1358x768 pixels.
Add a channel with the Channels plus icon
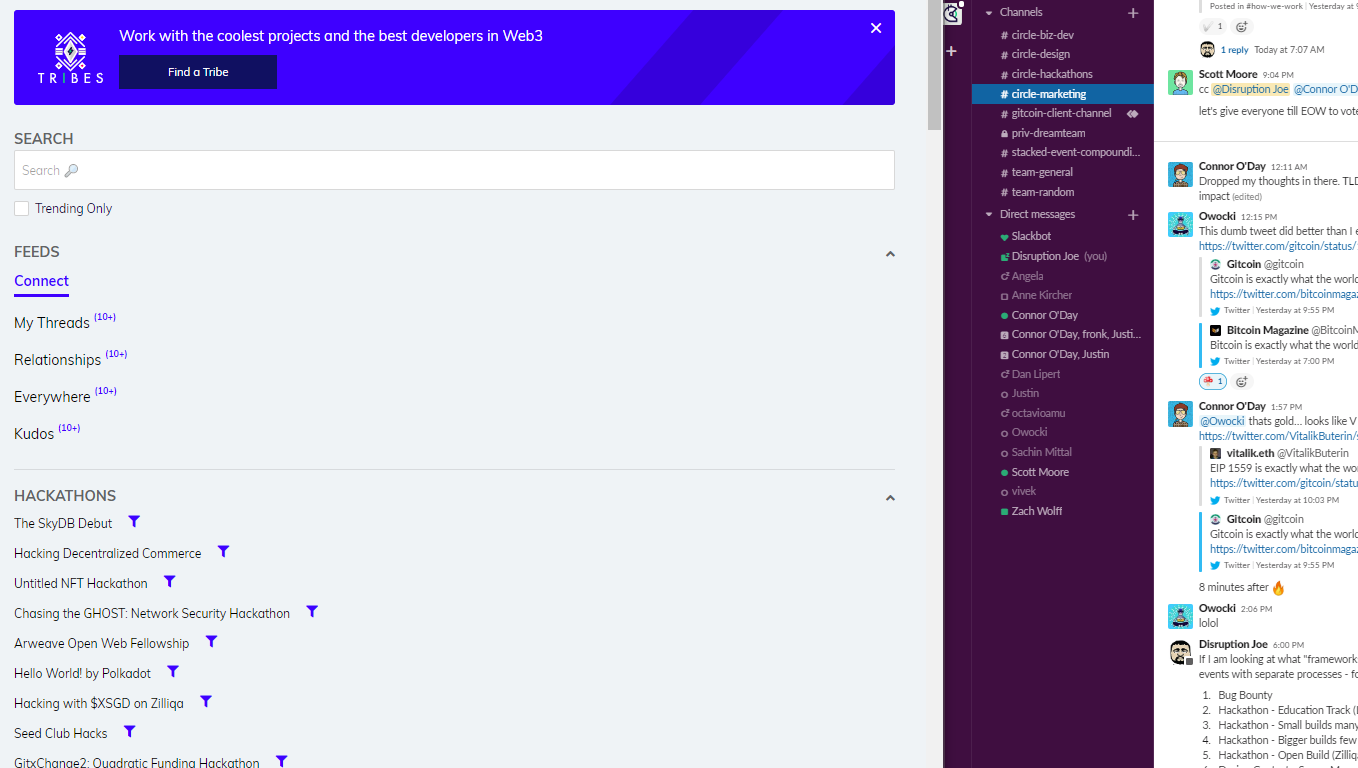click(x=1133, y=13)
